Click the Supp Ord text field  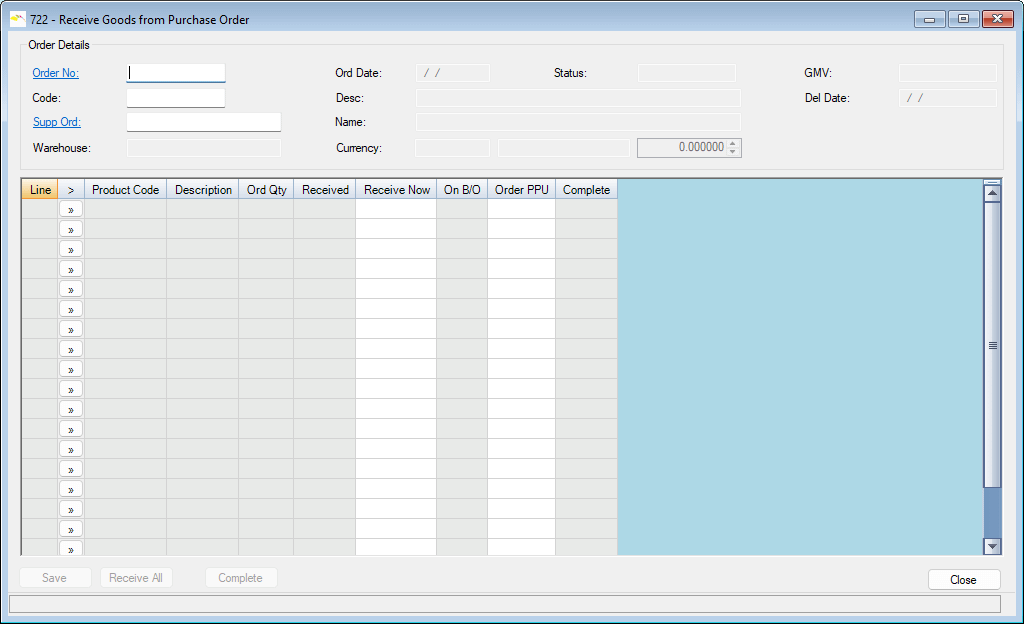point(203,122)
